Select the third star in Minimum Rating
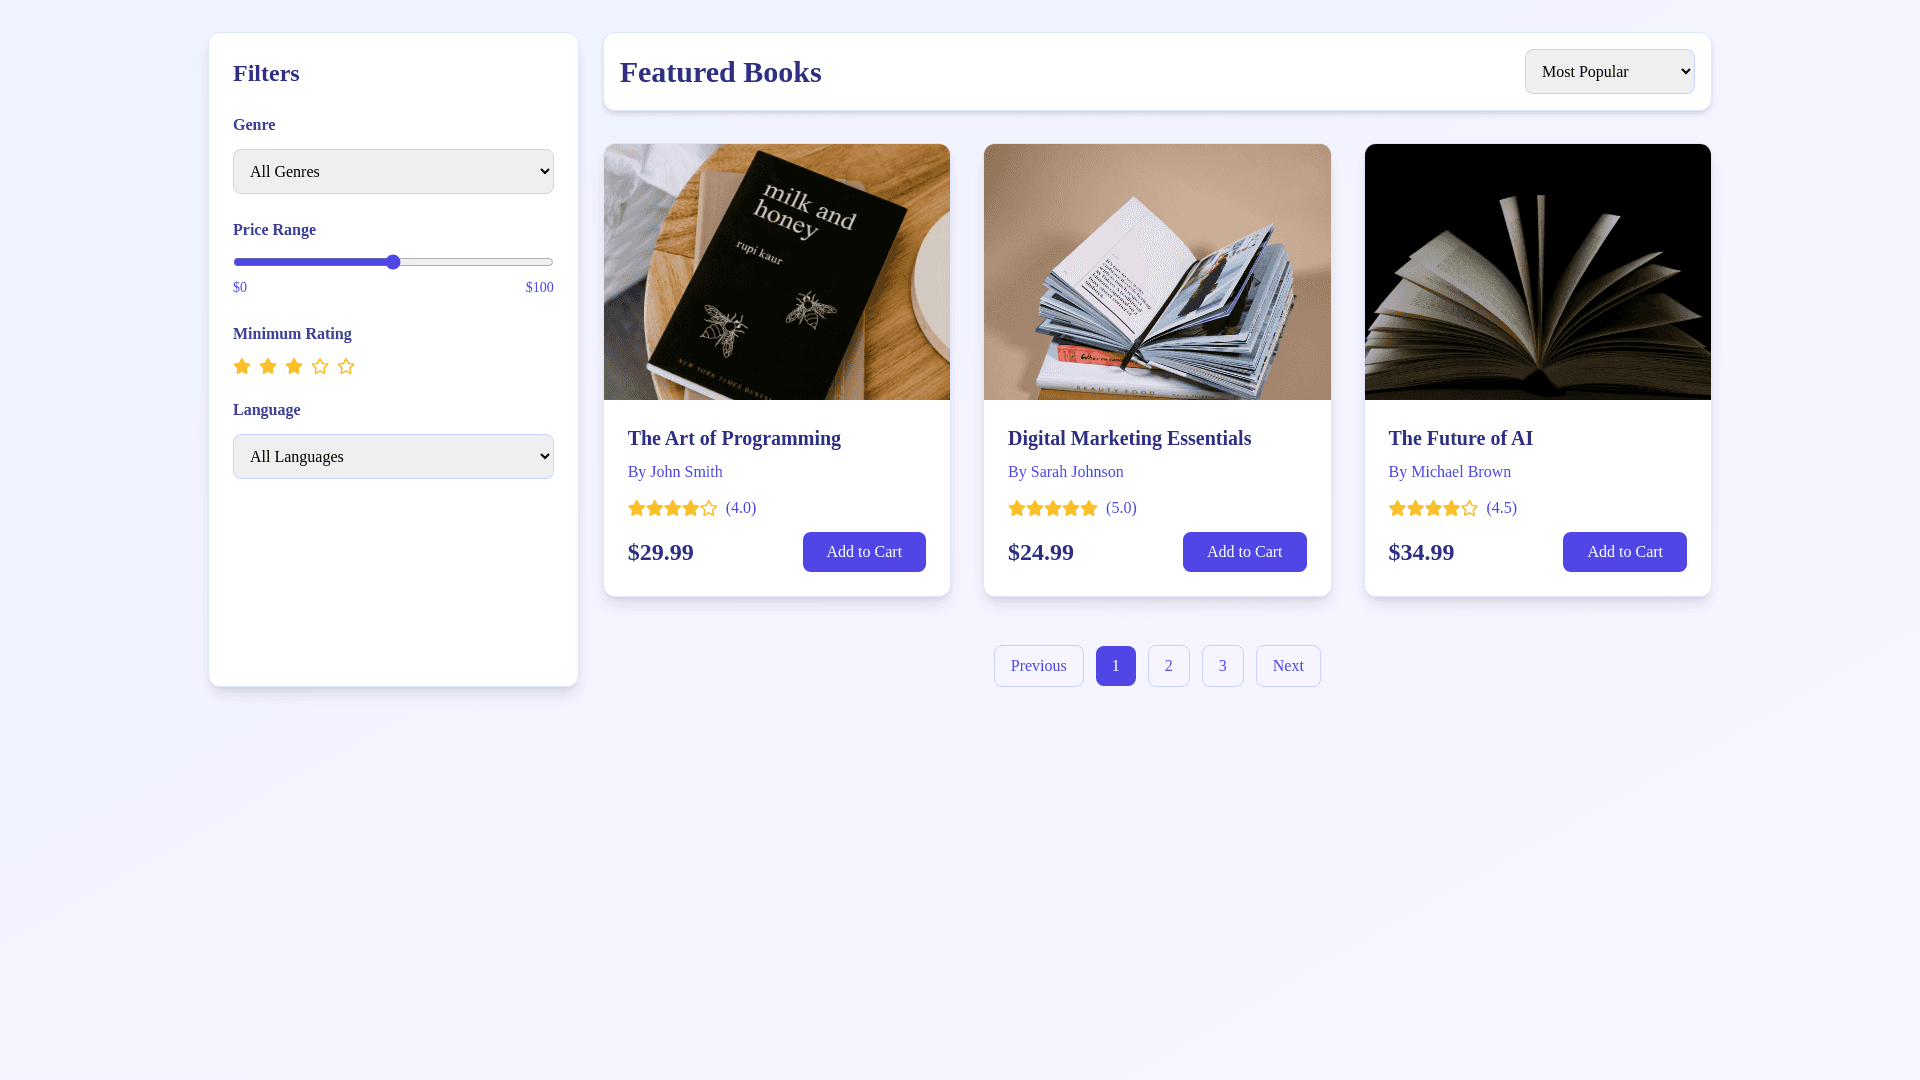Image resolution: width=1920 pixels, height=1080 pixels. click(294, 366)
